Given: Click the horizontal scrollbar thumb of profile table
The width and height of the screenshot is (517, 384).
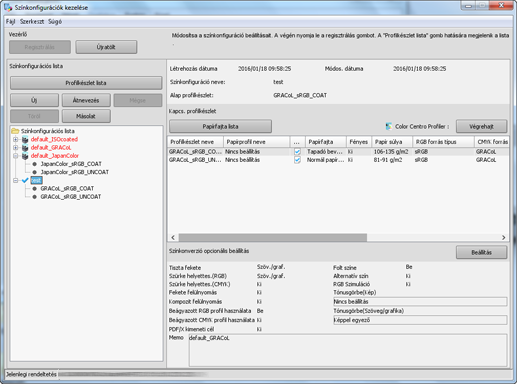Looking at the screenshot, I should tap(273, 237).
